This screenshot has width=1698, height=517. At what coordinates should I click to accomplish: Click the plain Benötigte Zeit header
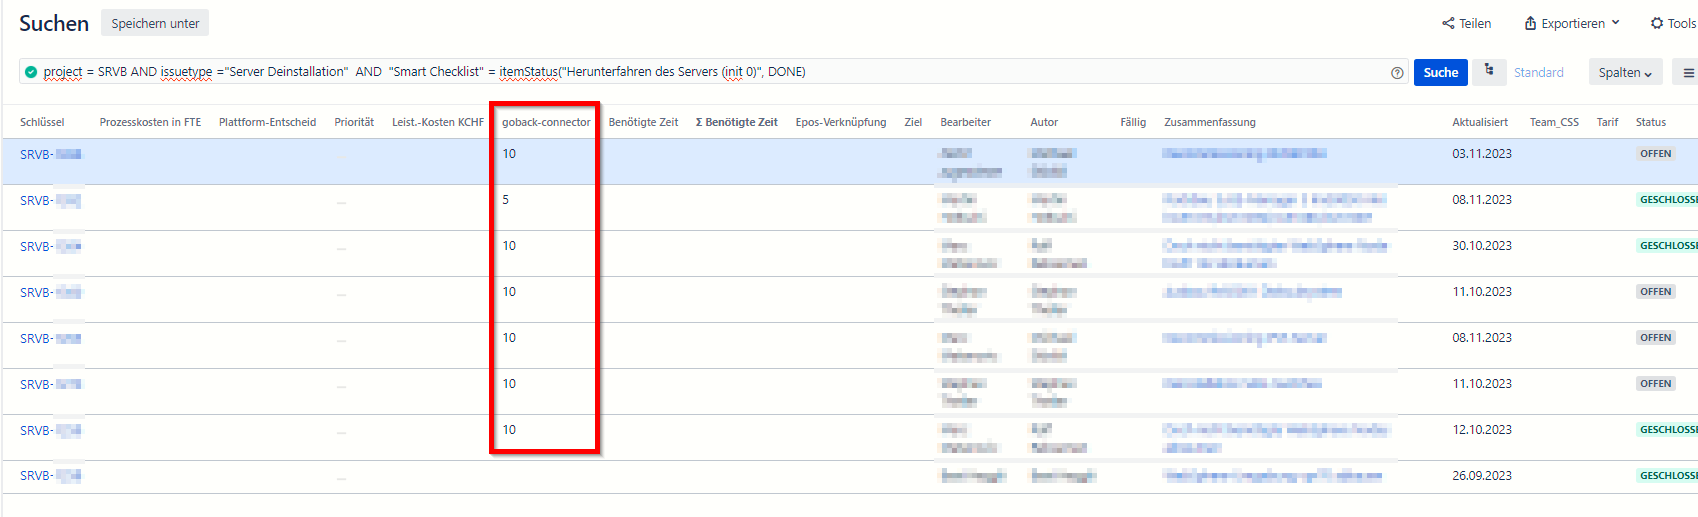click(x=643, y=122)
